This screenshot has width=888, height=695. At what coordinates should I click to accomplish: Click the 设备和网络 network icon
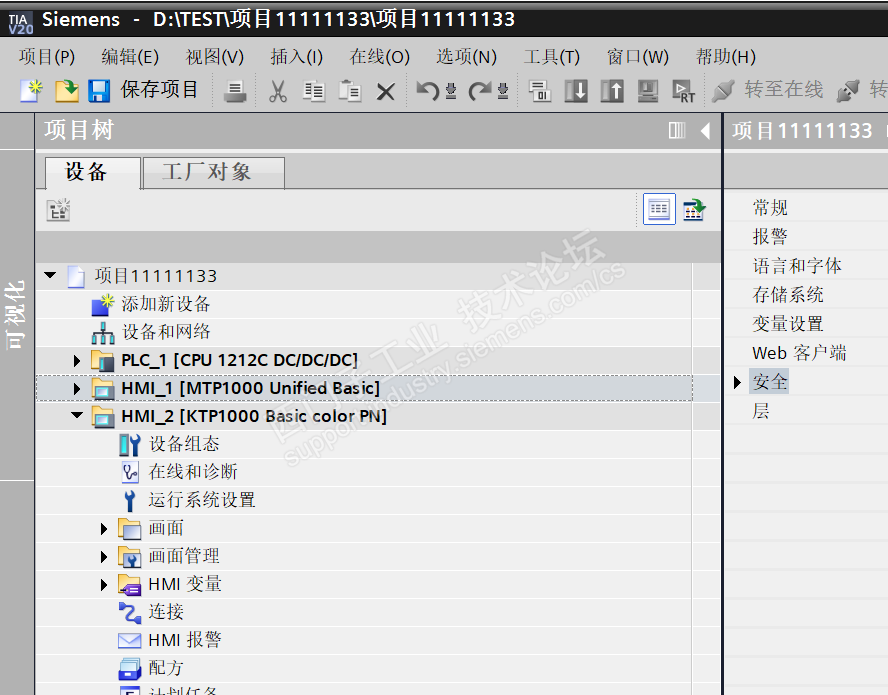tap(103, 332)
